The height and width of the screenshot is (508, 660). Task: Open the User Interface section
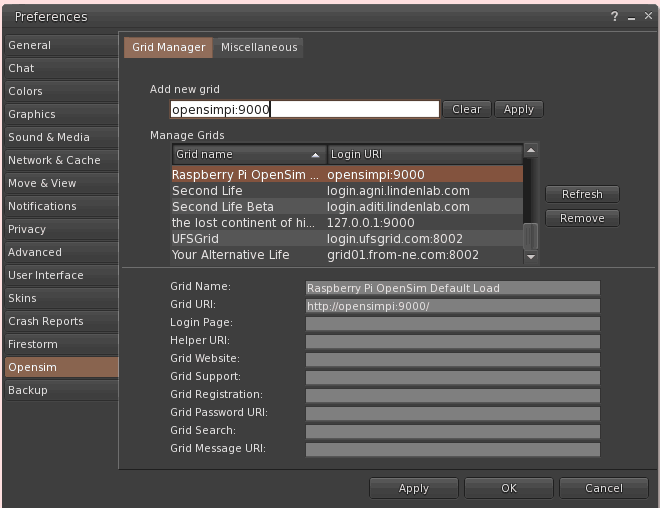click(61, 275)
